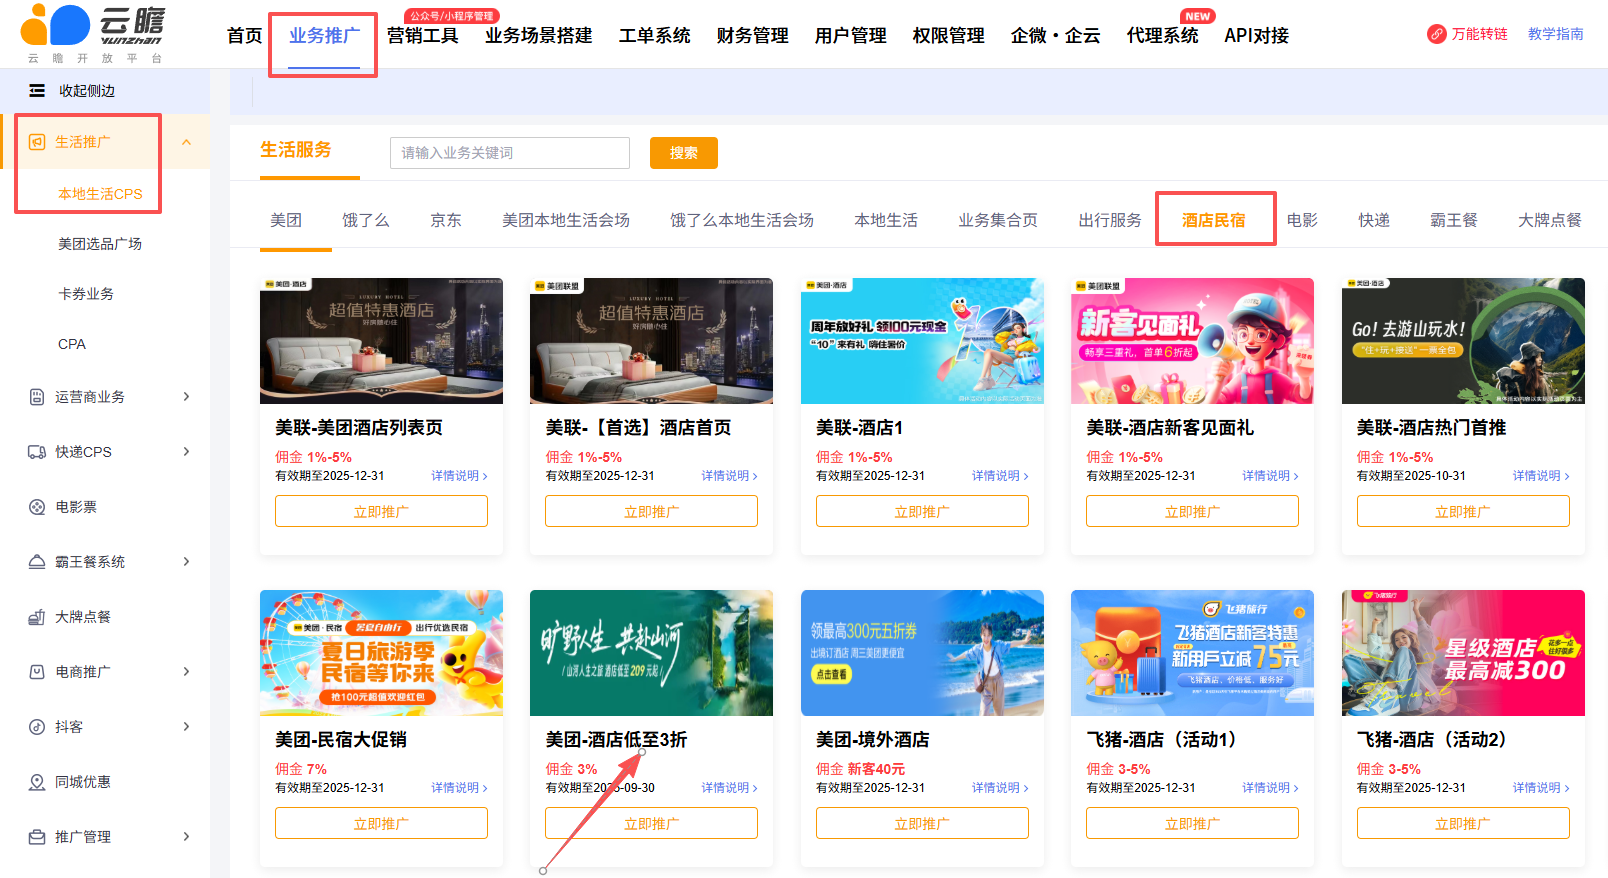
Task: Open the 代理系统 navigation item
Action: coord(1163,36)
